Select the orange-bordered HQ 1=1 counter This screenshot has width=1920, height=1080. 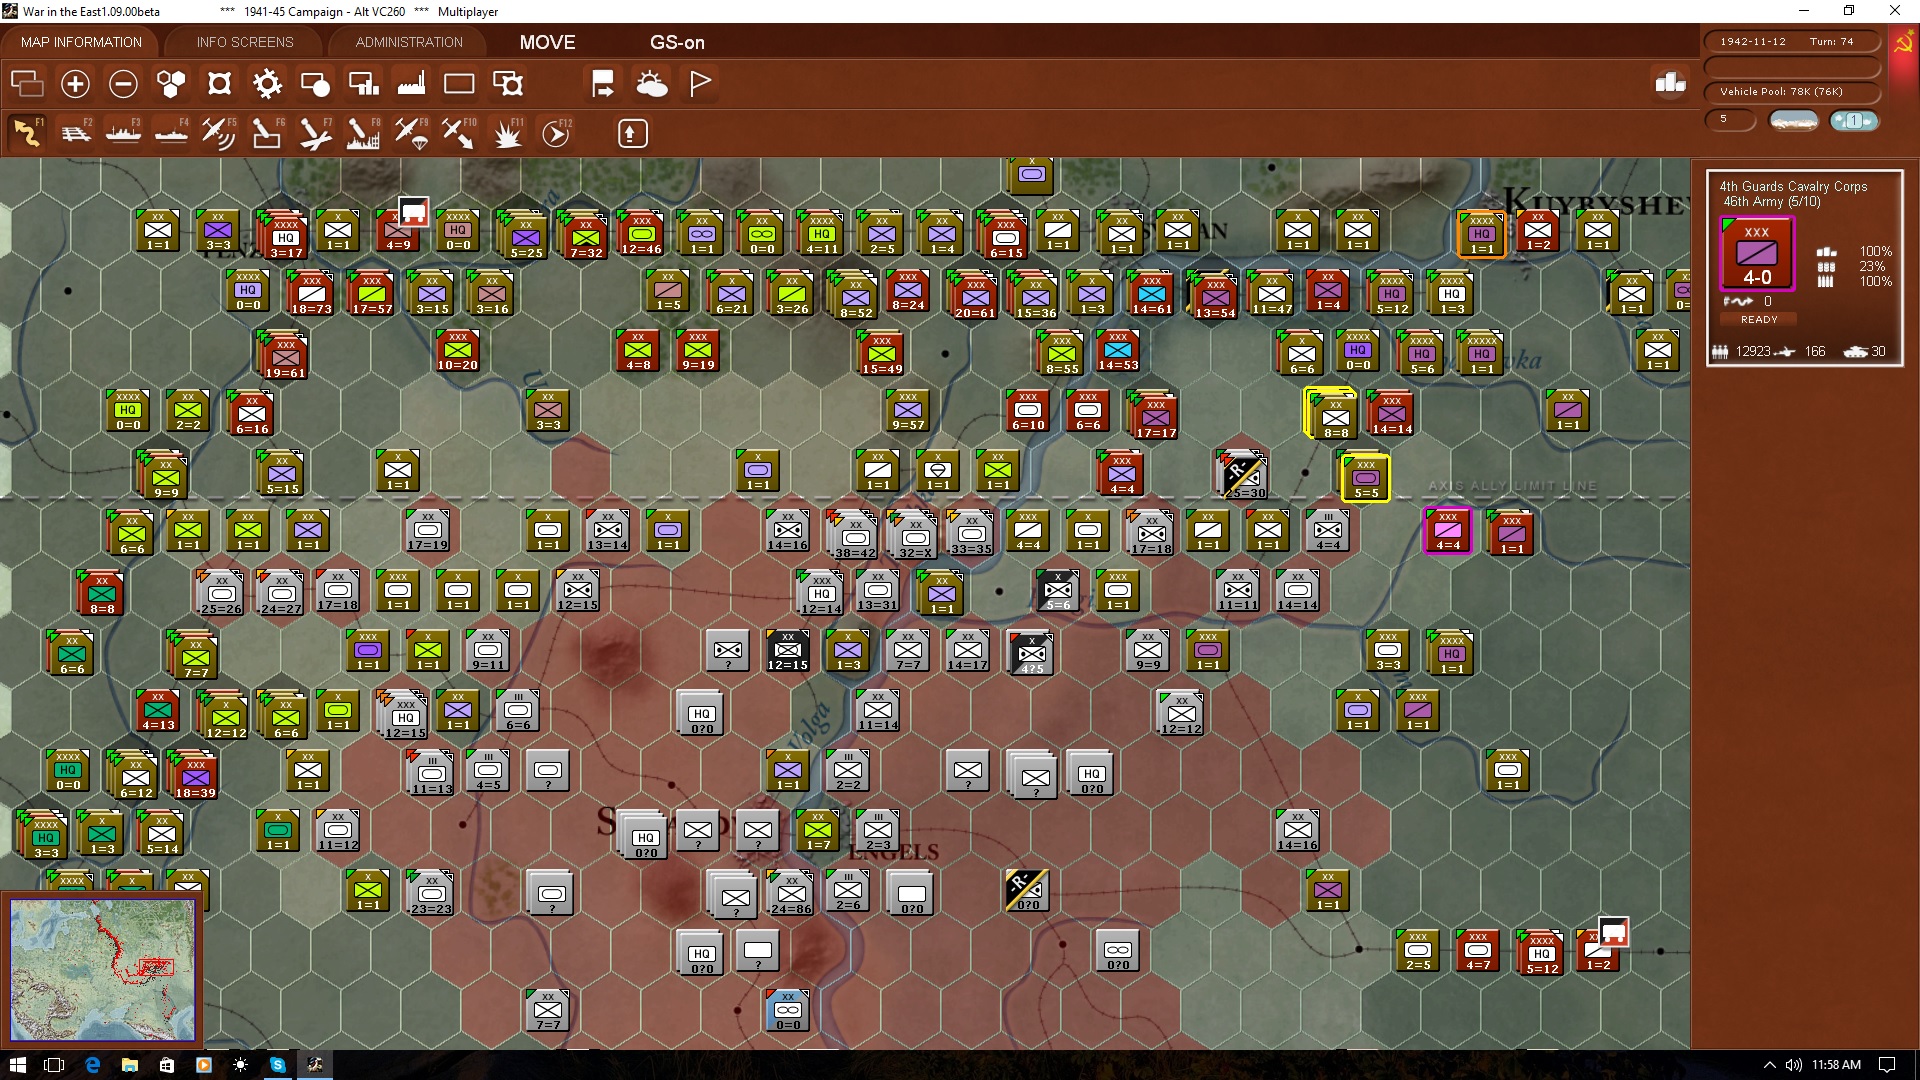coord(1481,234)
